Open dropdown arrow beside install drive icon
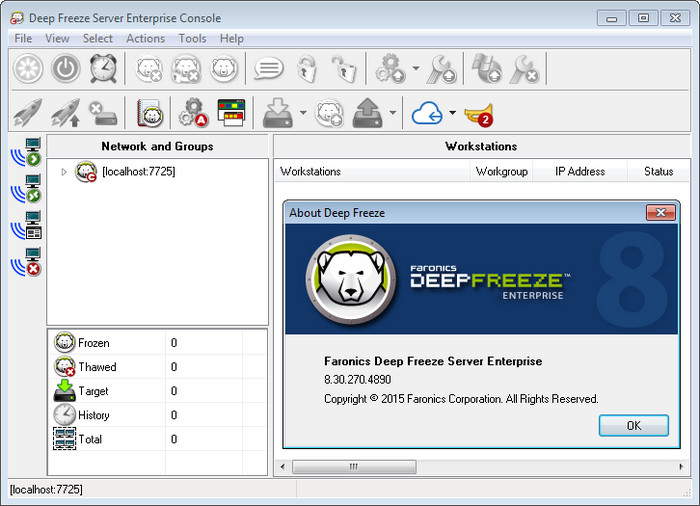Viewport: 700px width, 506px height. [x=303, y=113]
